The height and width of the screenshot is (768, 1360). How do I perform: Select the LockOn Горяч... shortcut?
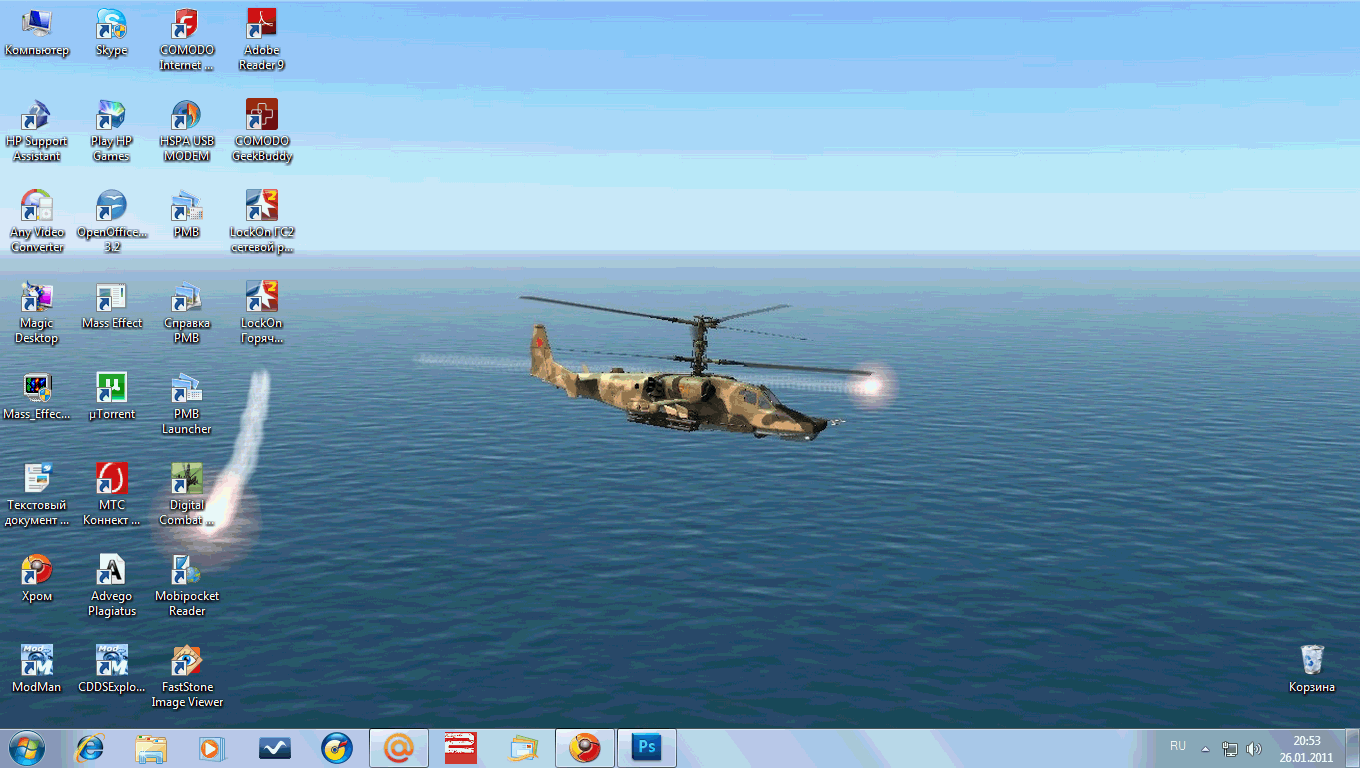click(x=262, y=313)
